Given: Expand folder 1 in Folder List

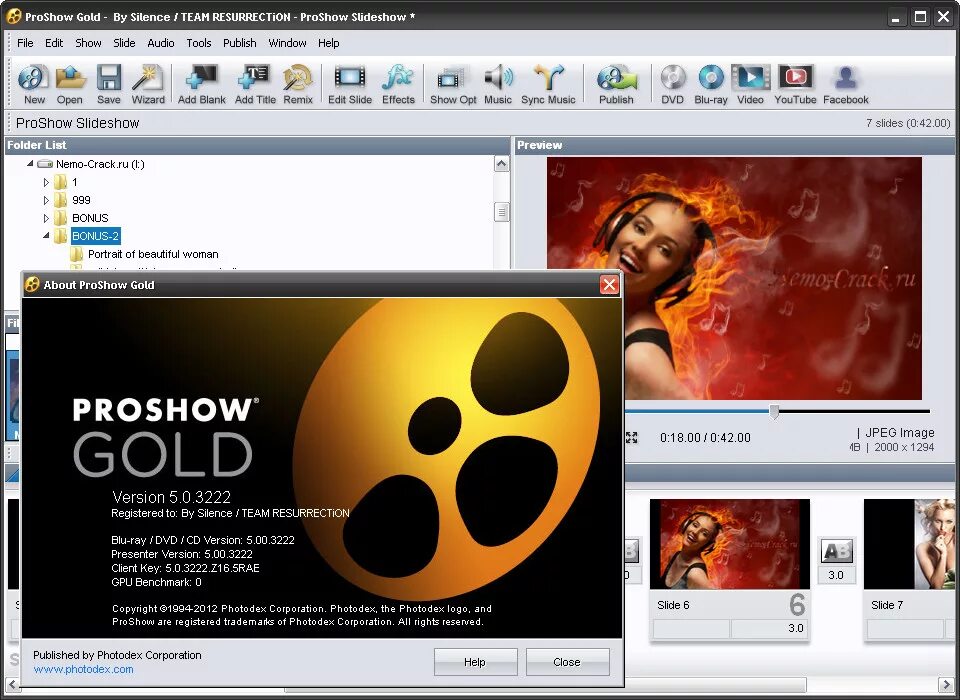Looking at the screenshot, I should click(46, 182).
